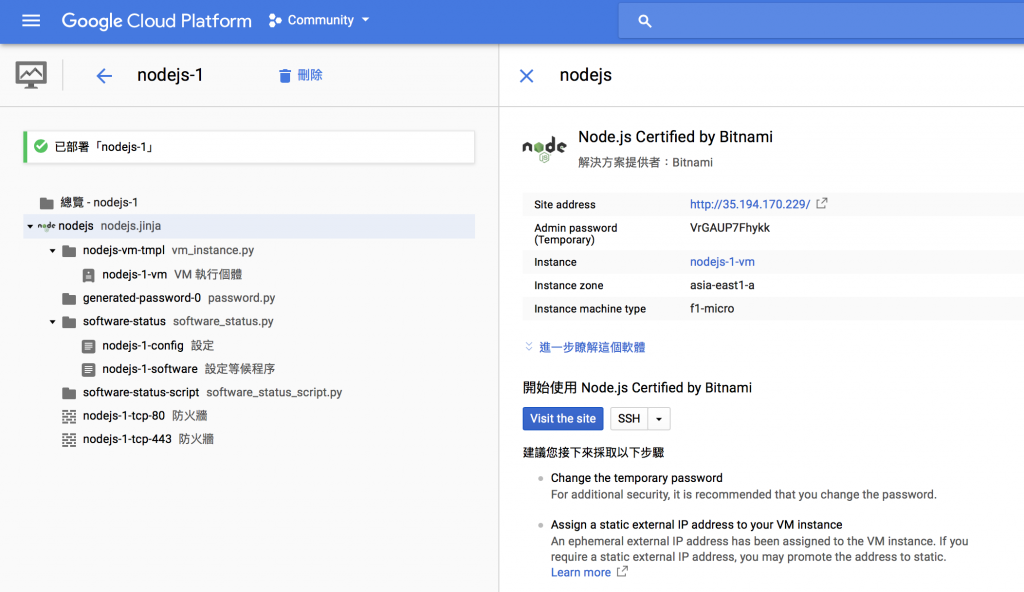Click the green deployed checkmark icon
Image resolution: width=1024 pixels, height=592 pixels.
click(x=40, y=146)
